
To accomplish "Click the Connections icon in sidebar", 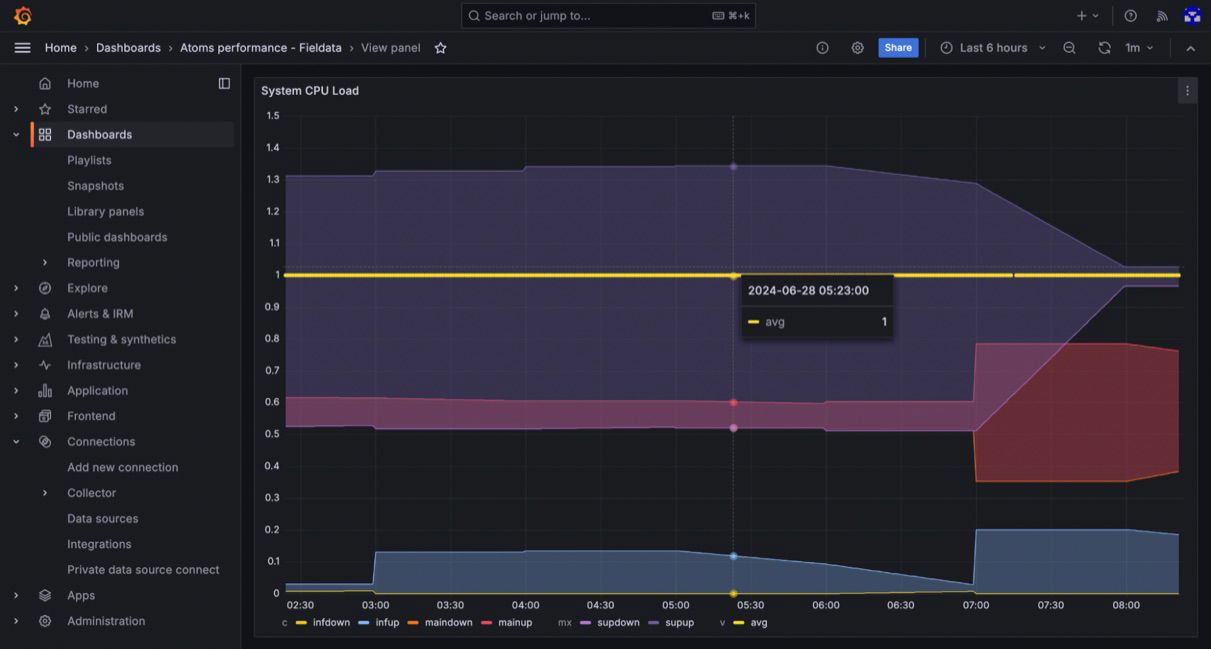I will [45, 442].
